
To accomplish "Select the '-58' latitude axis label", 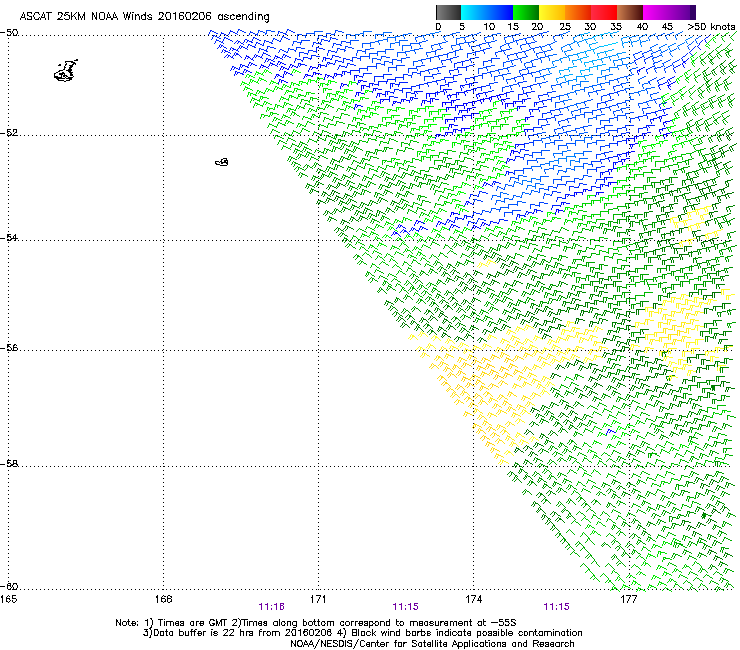I will [x=9, y=464].
